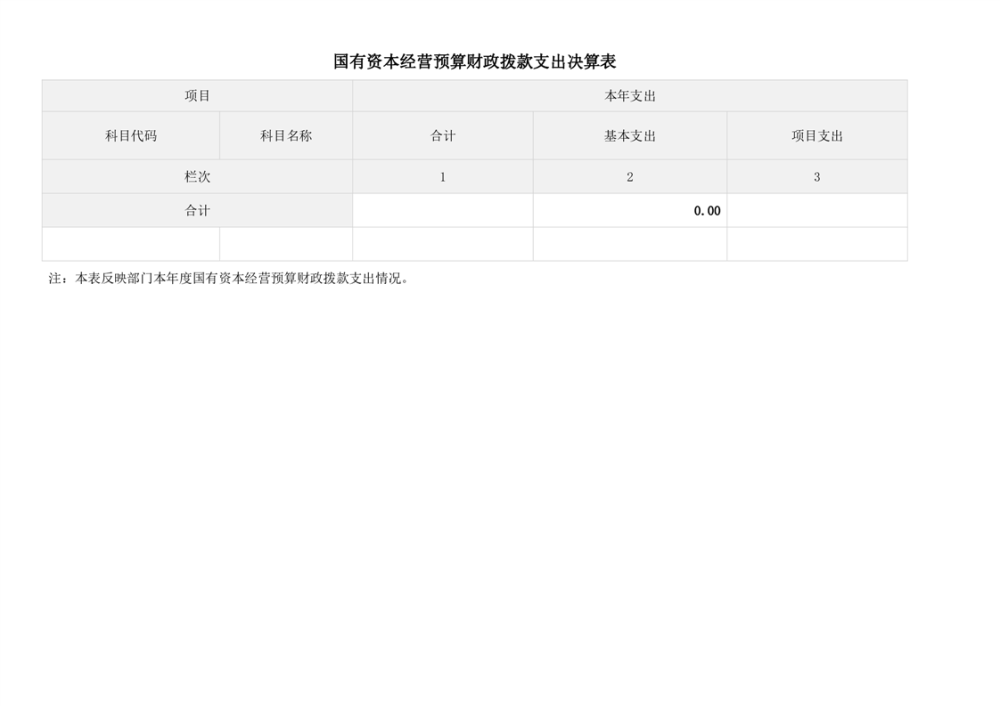Click the 科目代码 column header
Image resolution: width=1000 pixels, height=706 pixels.
131,136
